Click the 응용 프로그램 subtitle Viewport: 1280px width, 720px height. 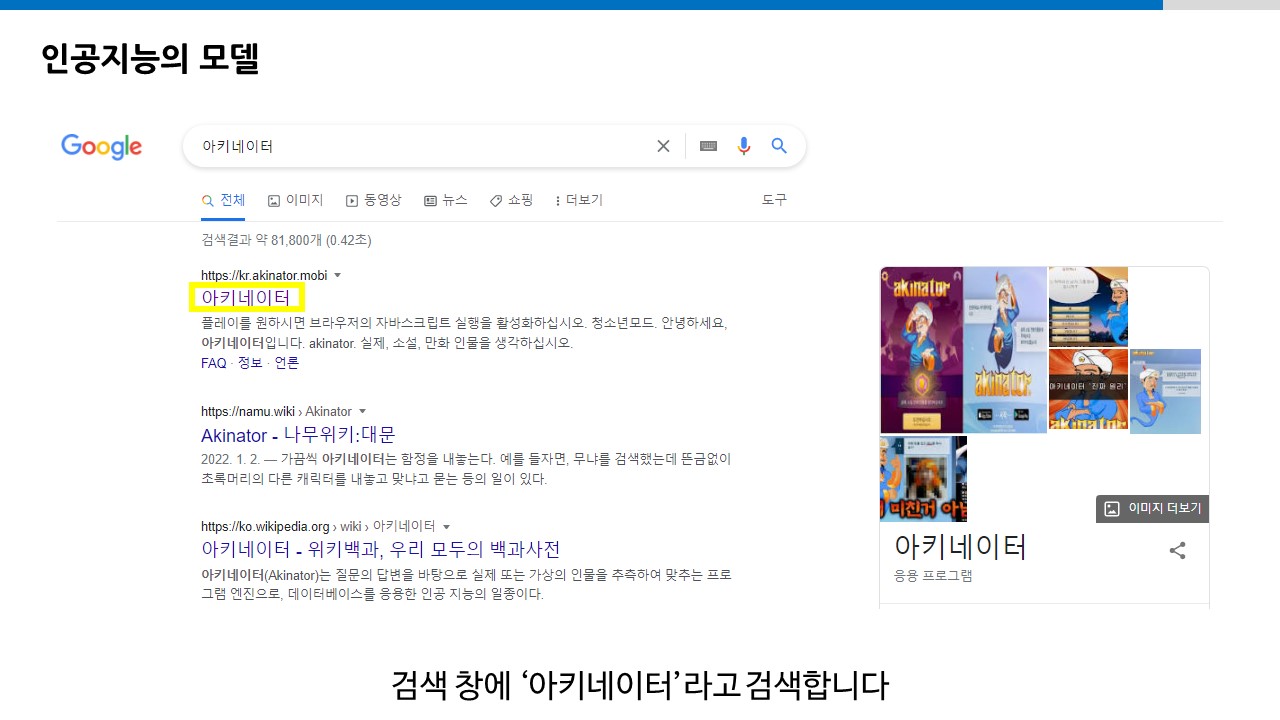coord(933,576)
